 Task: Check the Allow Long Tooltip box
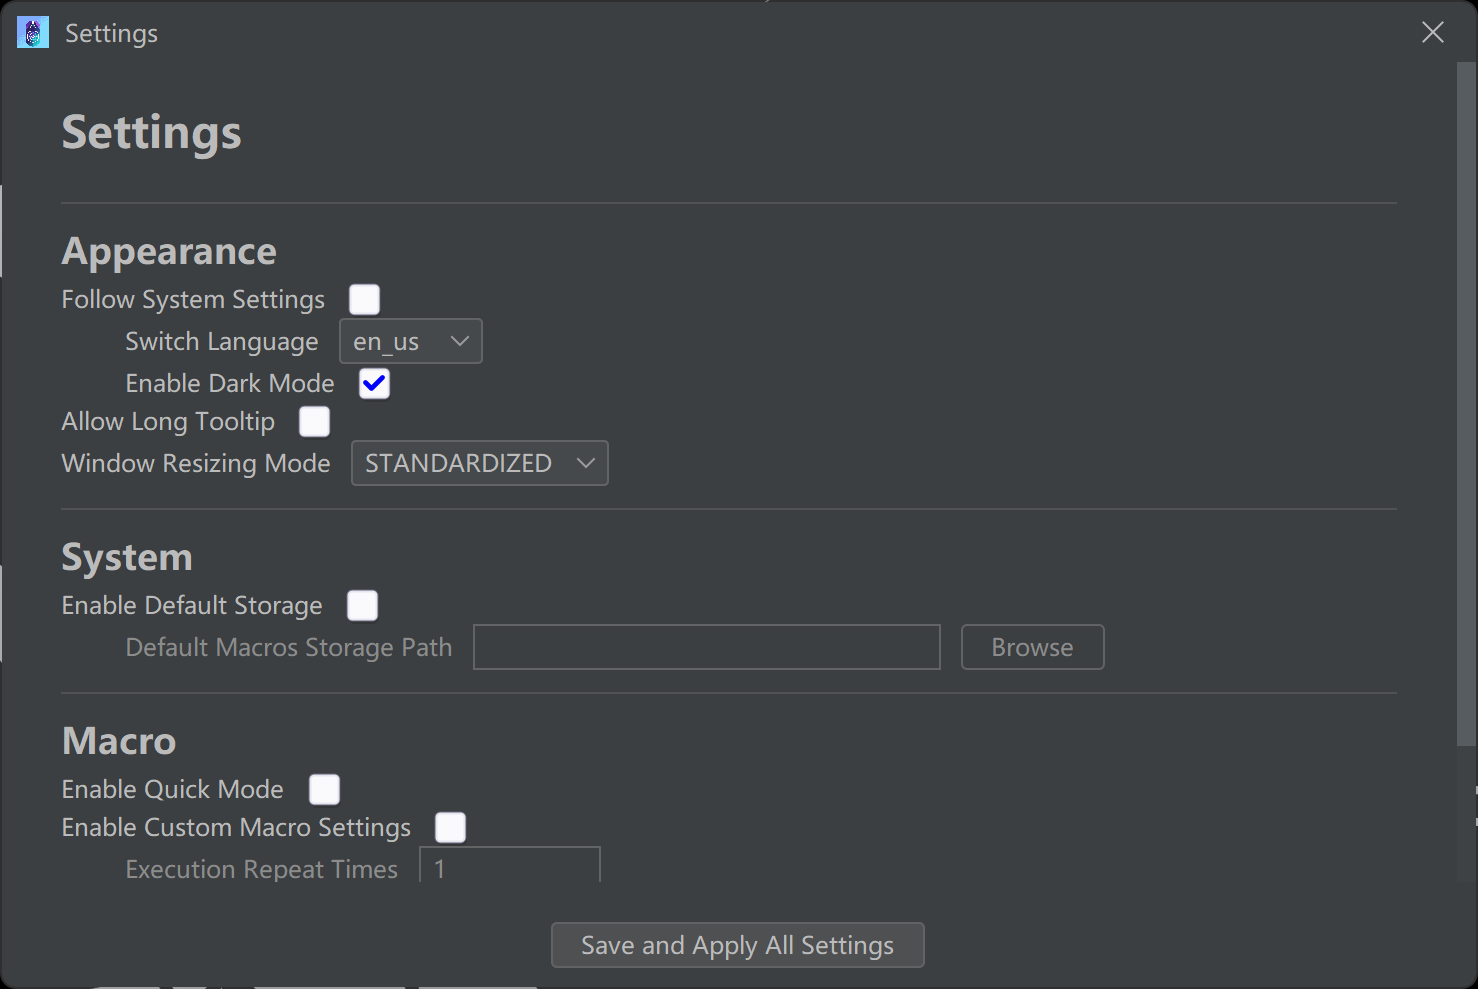[314, 422]
